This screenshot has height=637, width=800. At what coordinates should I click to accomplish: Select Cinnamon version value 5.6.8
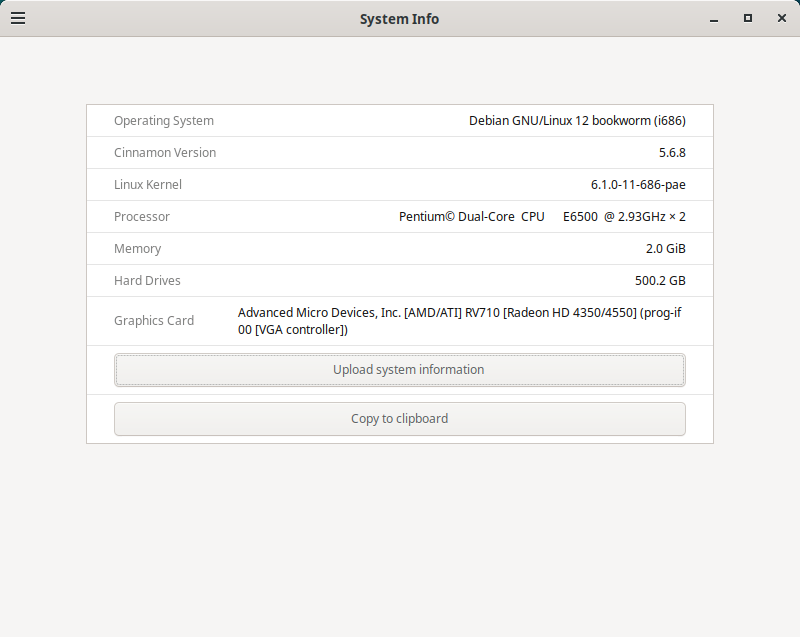pos(672,152)
